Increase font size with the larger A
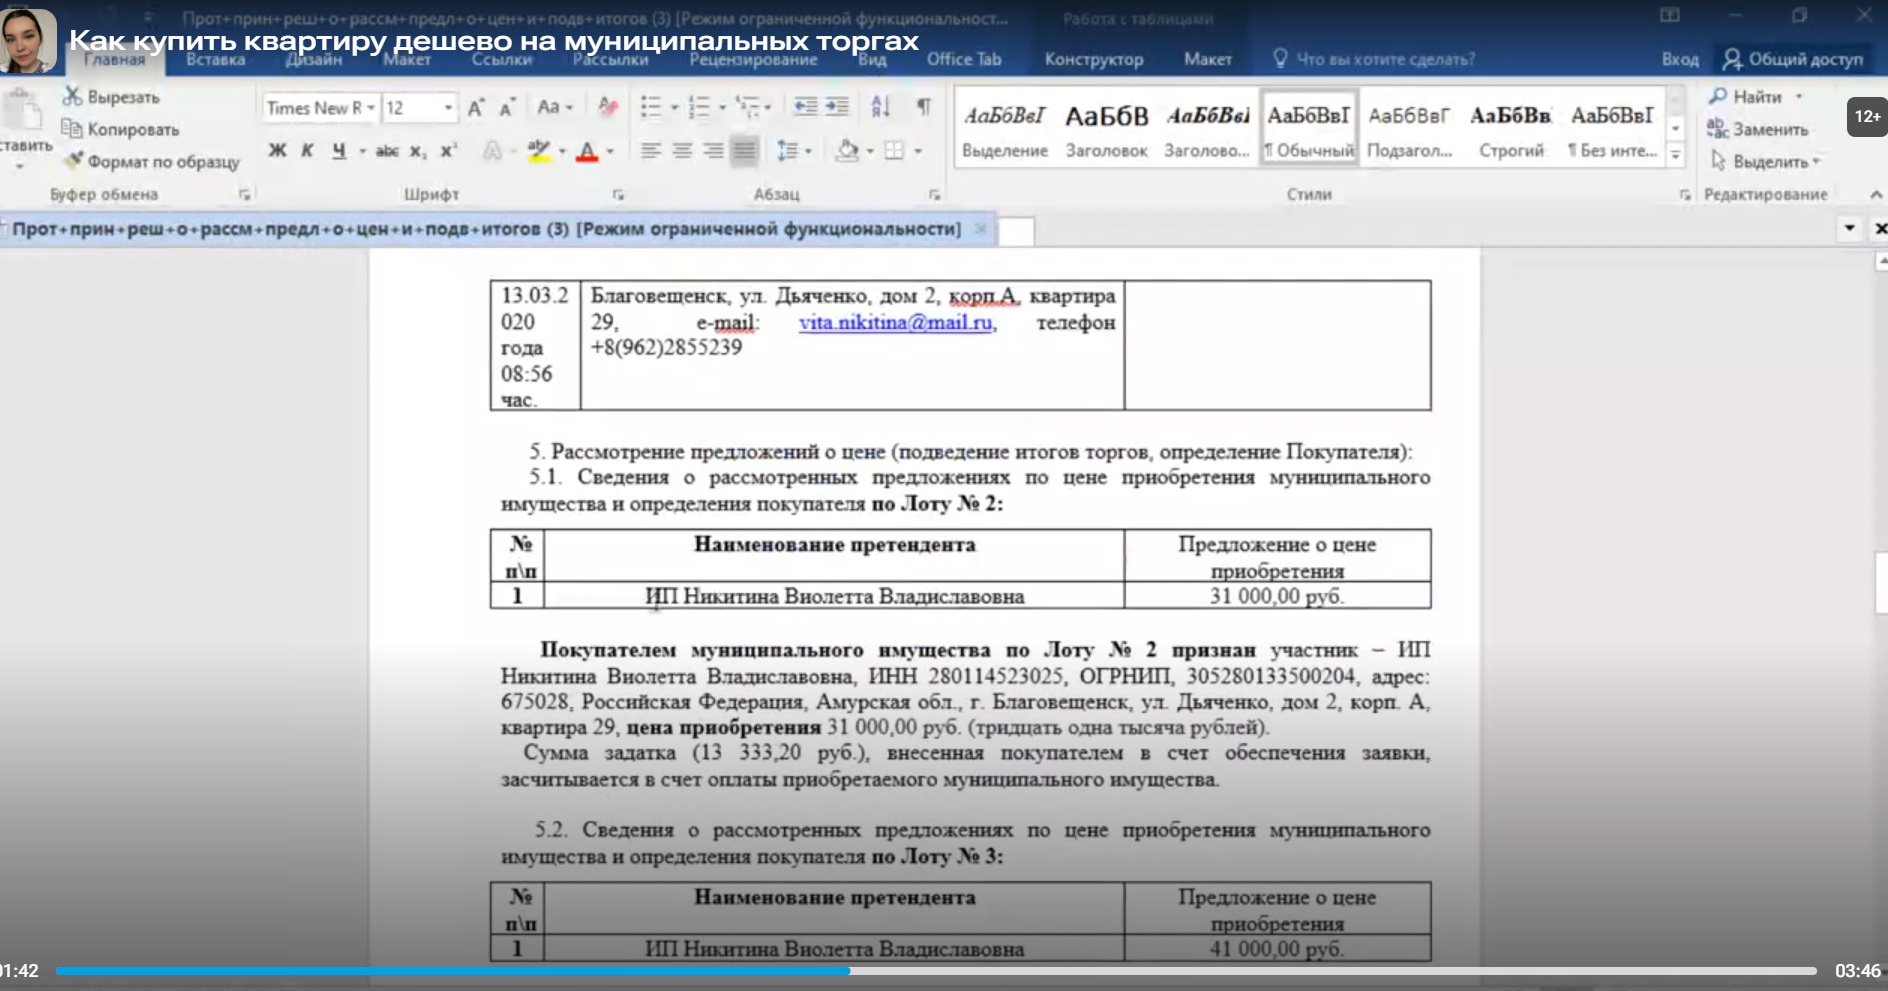This screenshot has width=1888, height=991. tap(476, 108)
